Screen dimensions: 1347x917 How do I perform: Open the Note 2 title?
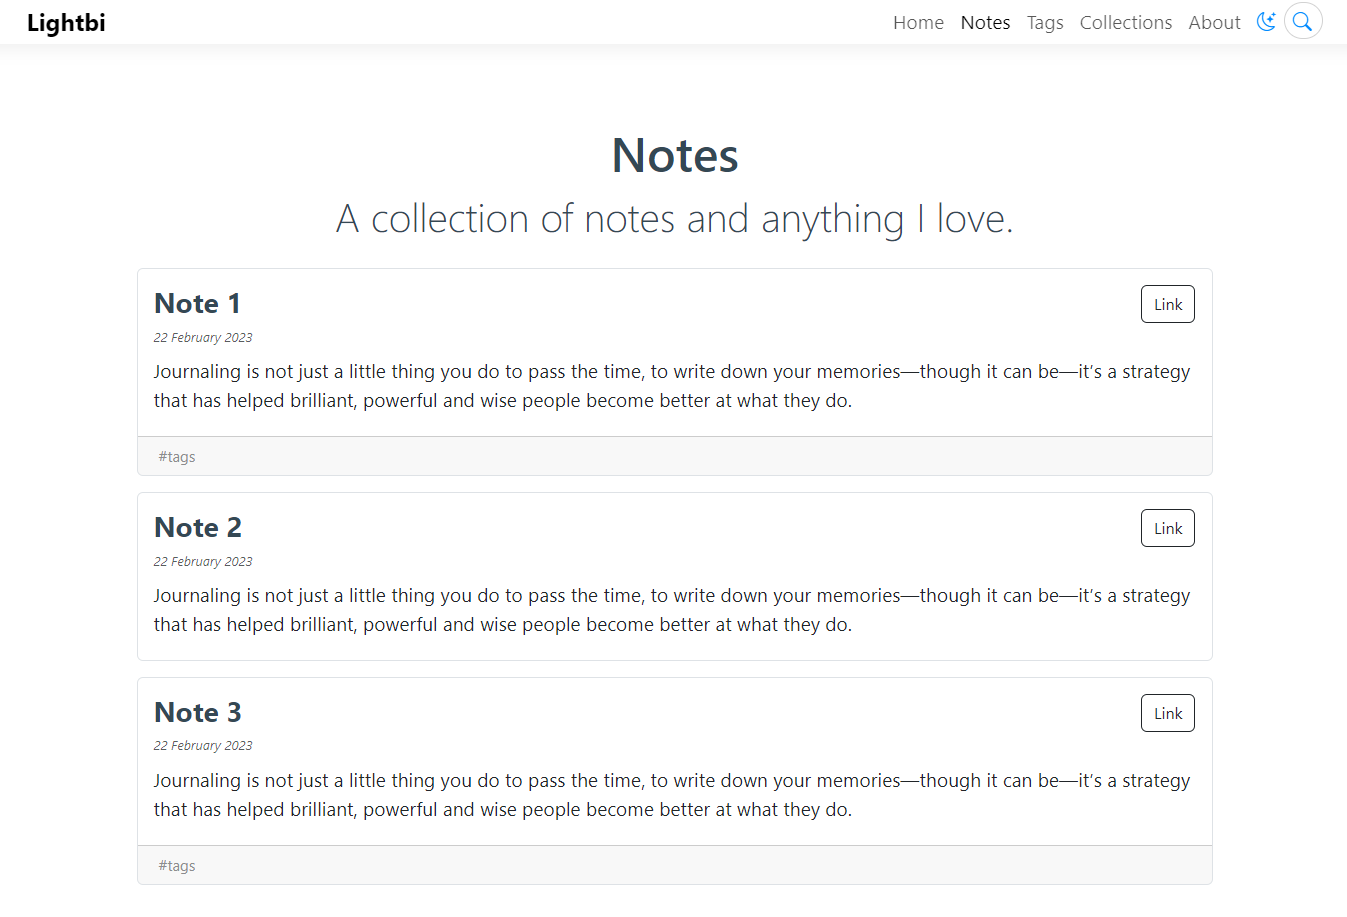coord(198,528)
